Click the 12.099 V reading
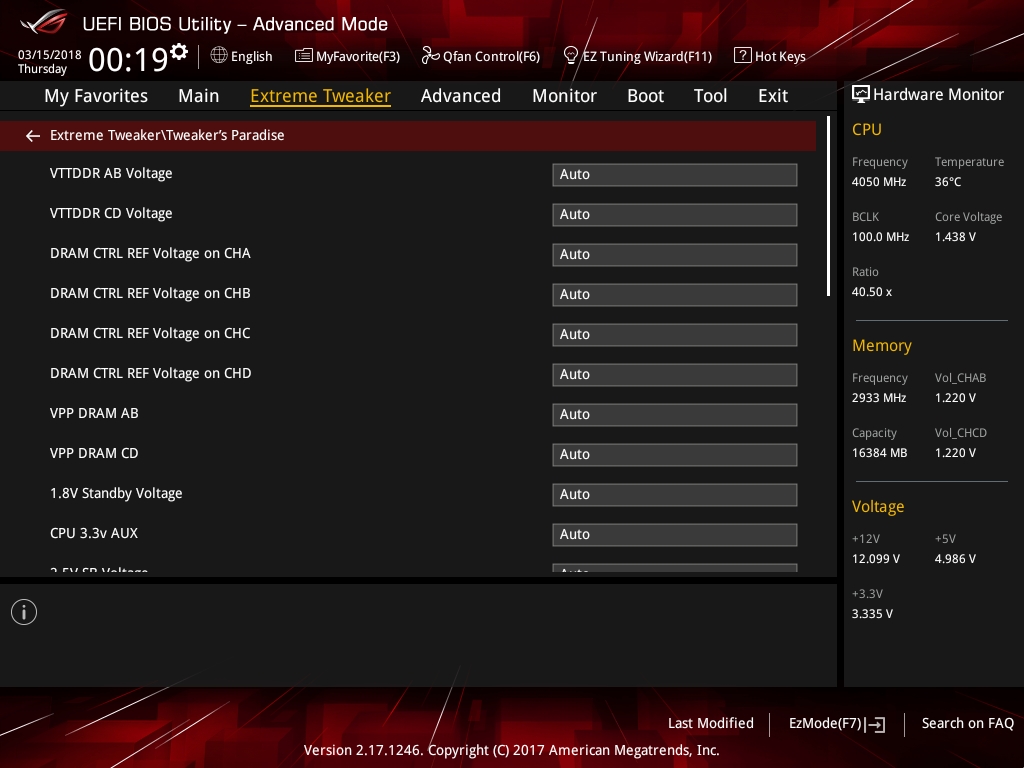The image size is (1024, 768). point(876,559)
